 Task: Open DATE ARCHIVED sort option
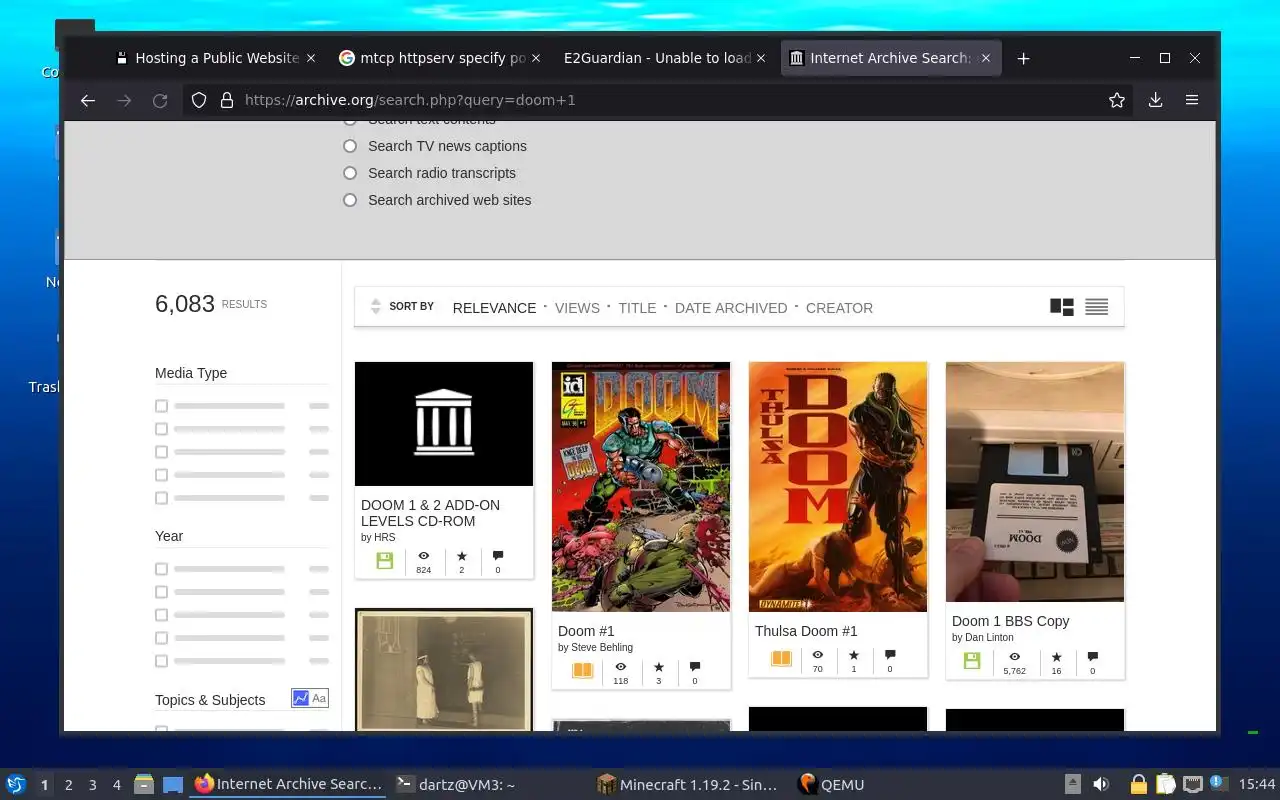pyautogui.click(x=731, y=308)
